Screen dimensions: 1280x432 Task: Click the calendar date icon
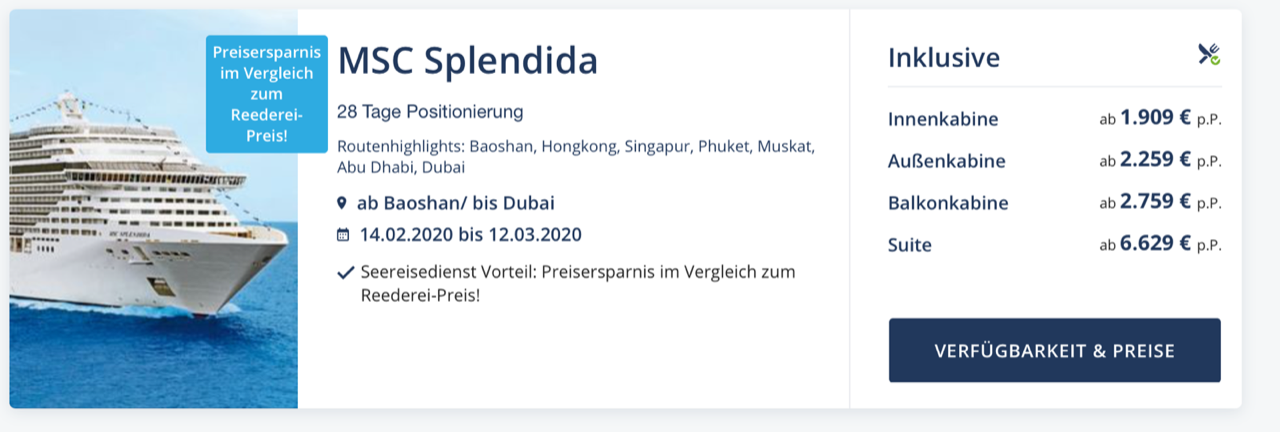(x=343, y=235)
